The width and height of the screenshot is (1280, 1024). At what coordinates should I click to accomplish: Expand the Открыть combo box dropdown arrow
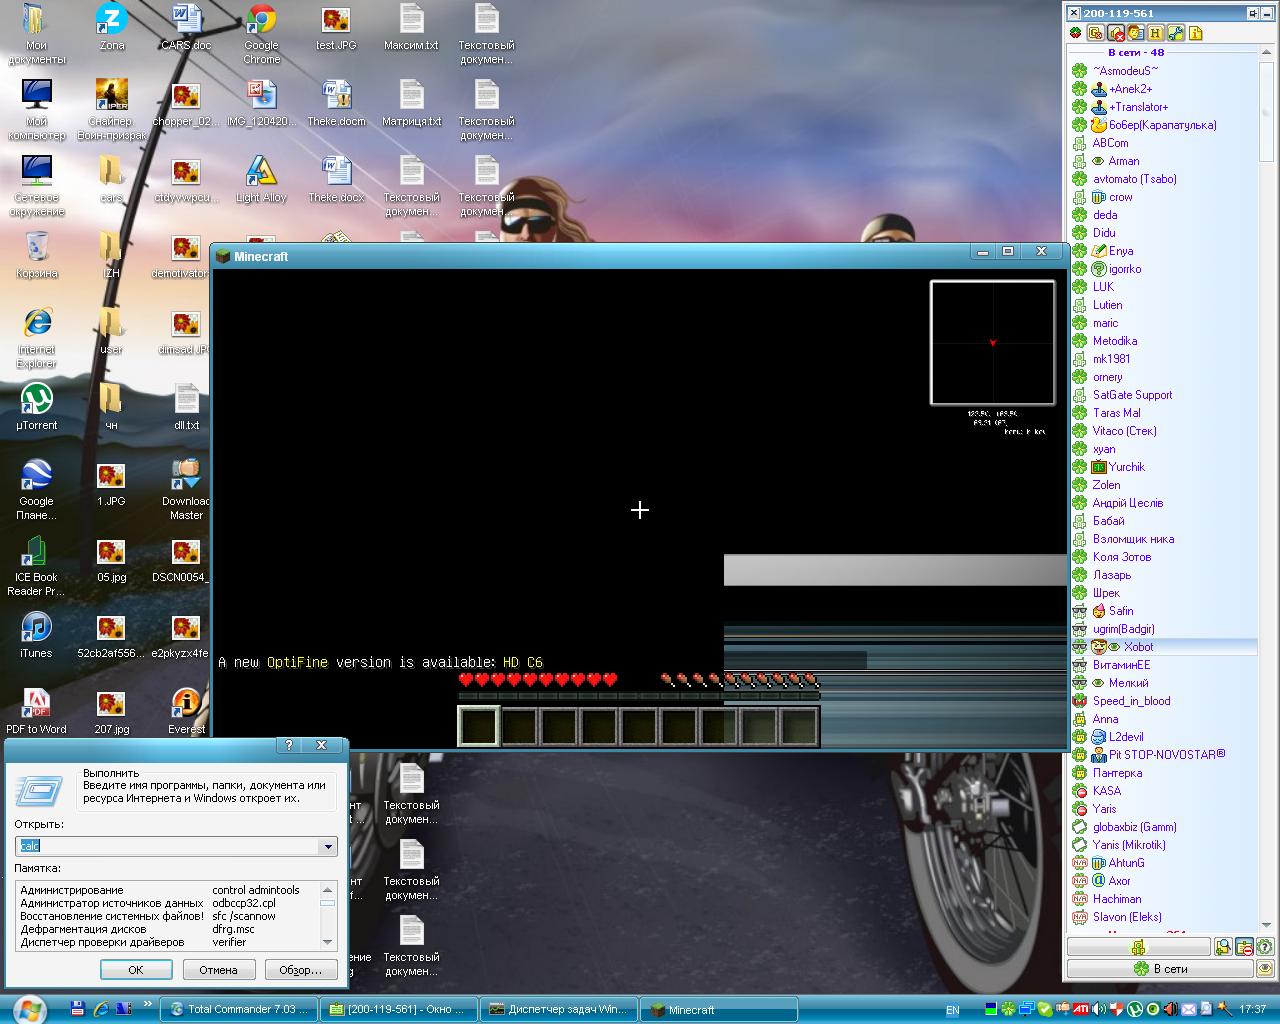point(327,846)
